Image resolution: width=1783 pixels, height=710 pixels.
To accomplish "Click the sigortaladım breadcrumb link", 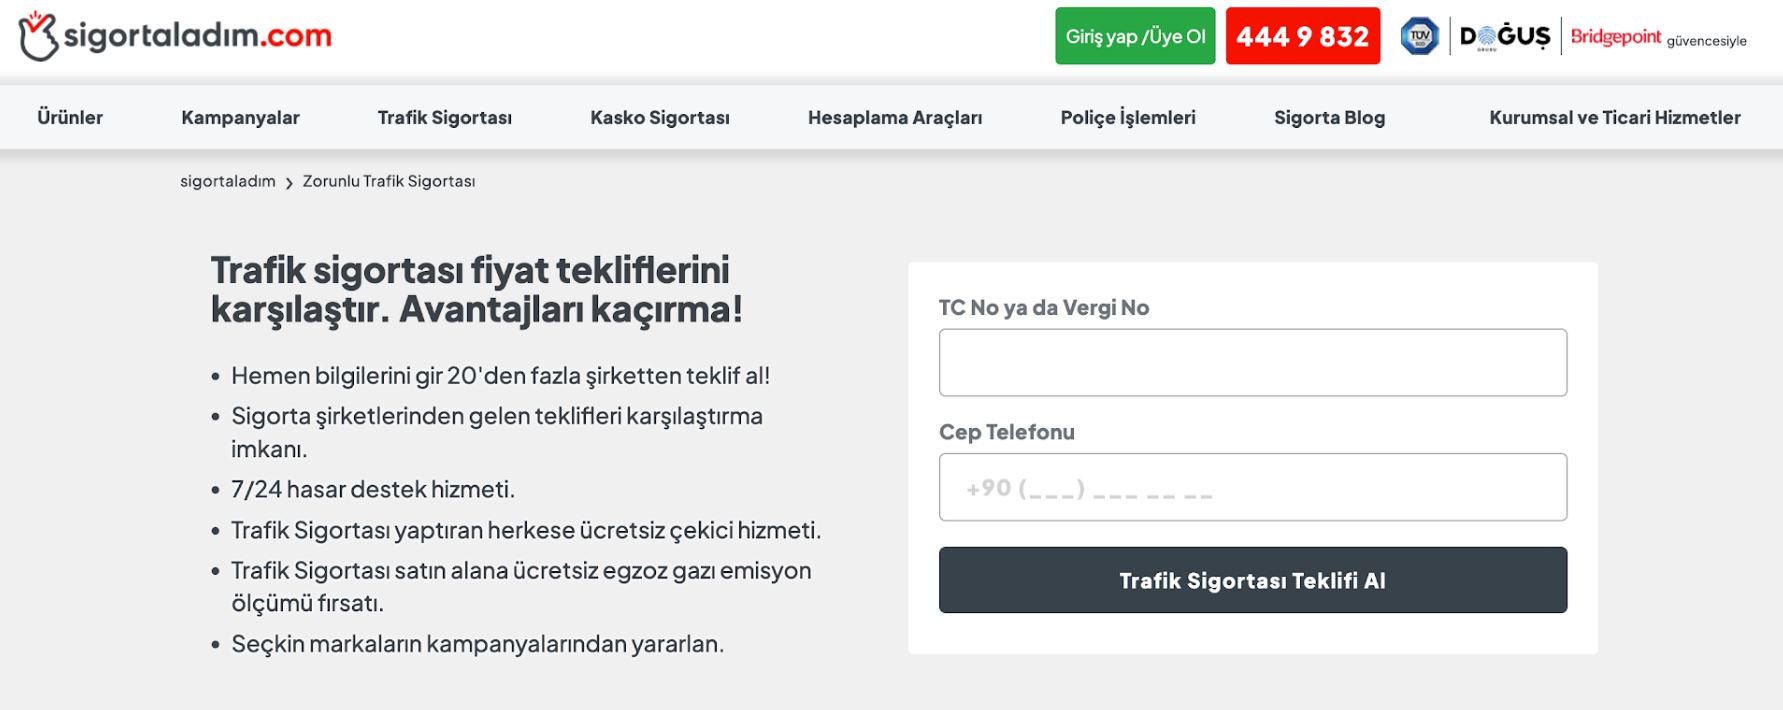I will point(228,182).
